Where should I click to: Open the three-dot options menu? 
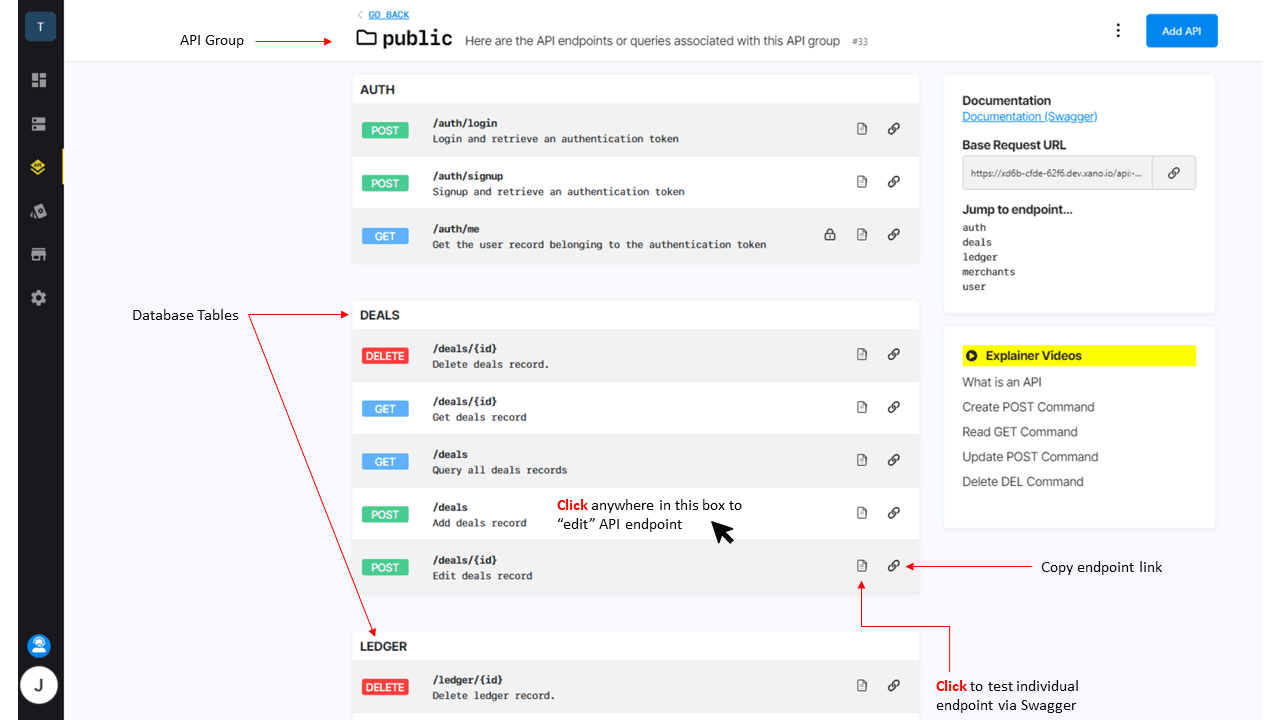(x=1118, y=31)
